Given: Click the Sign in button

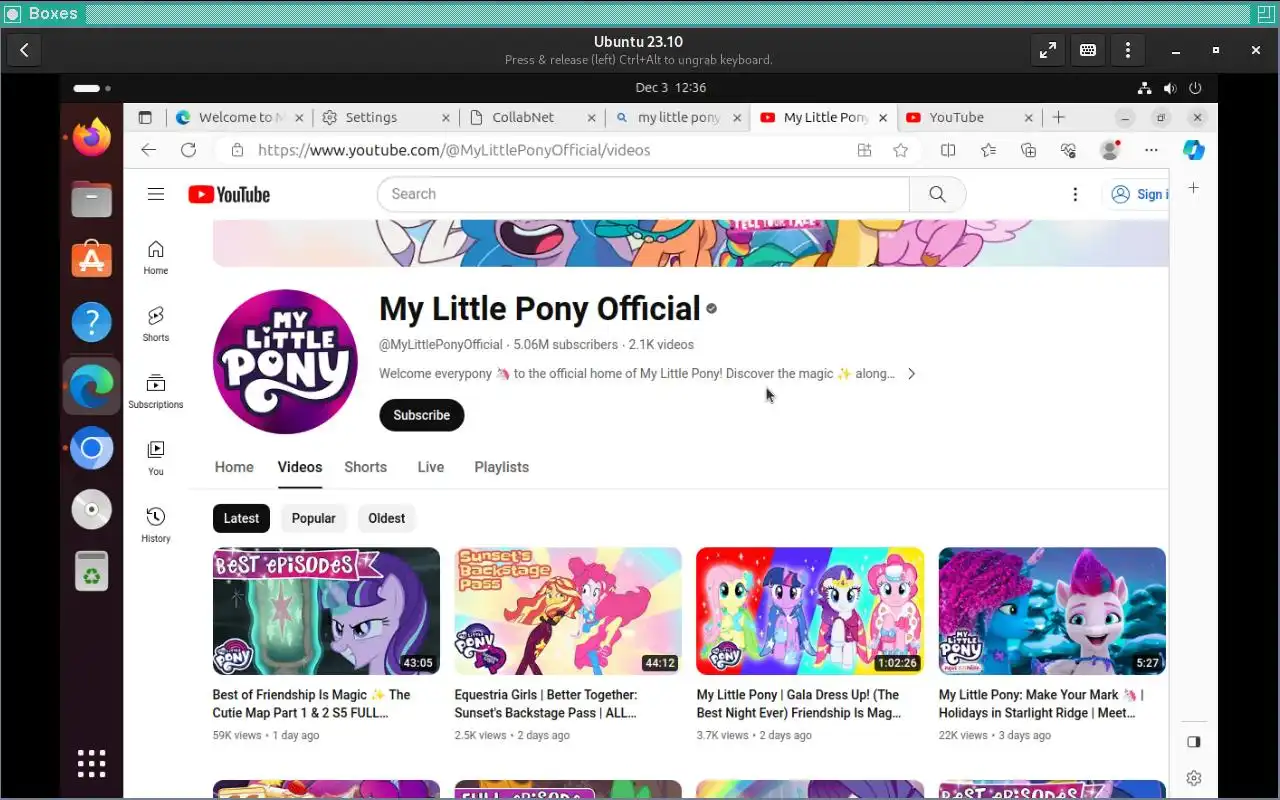Looking at the screenshot, I should coord(1137,194).
